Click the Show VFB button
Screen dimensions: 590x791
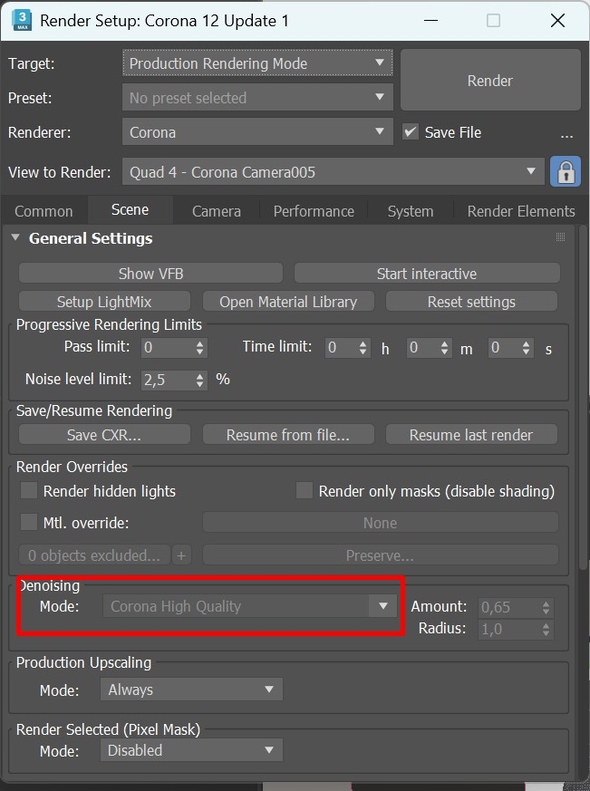(151, 273)
